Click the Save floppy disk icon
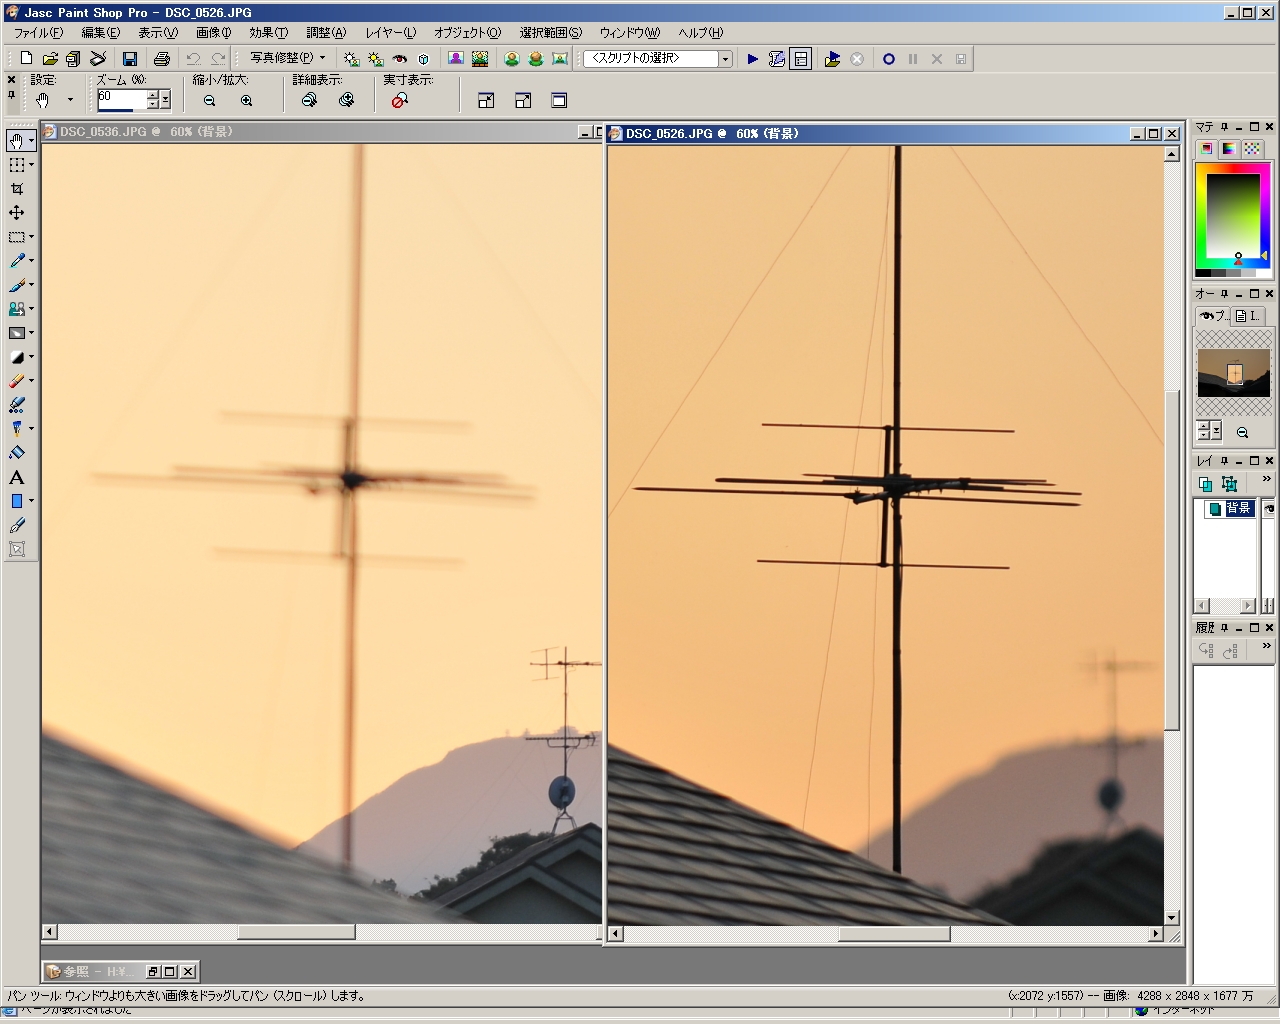This screenshot has height=1024, width=1280. click(x=129, y=59)
